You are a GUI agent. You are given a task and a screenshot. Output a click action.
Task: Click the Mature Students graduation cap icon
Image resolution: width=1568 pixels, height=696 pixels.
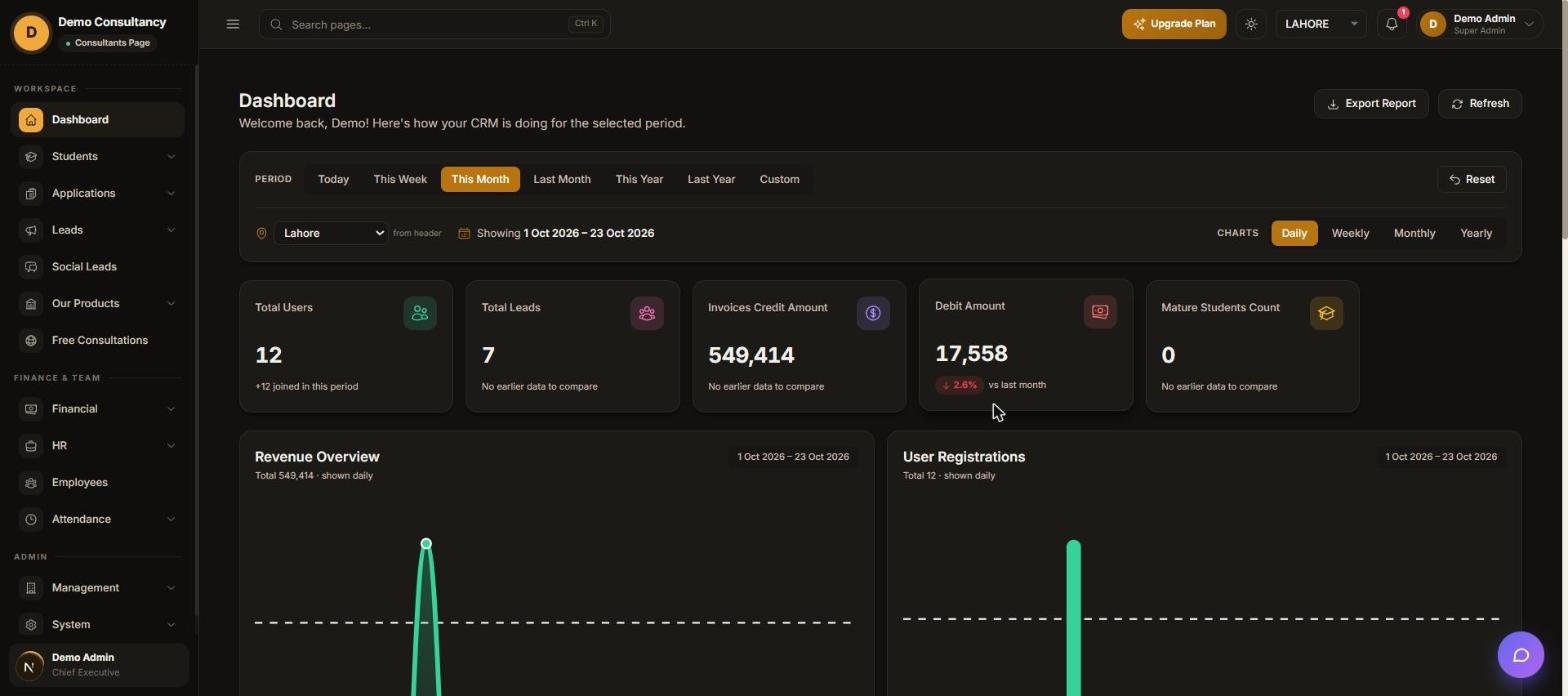click(1326, 313)
